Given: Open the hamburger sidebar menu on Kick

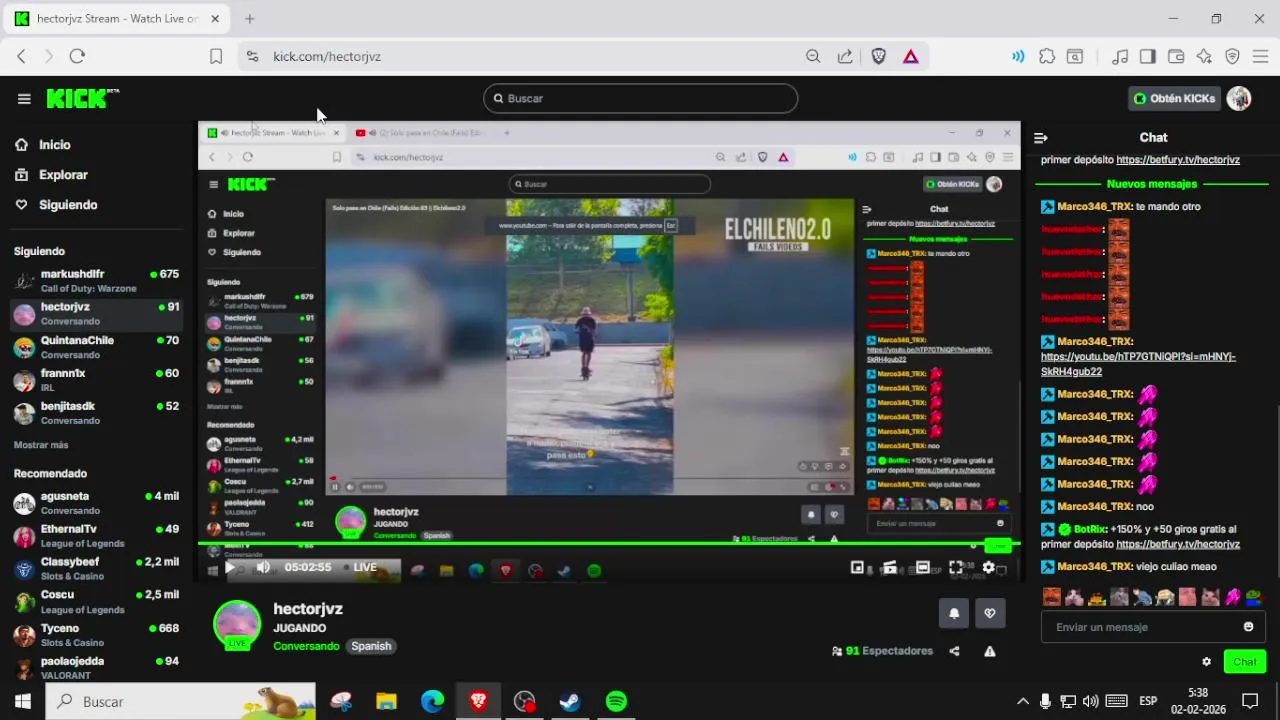Looking at the screenshot, I should tap(24, 98).
